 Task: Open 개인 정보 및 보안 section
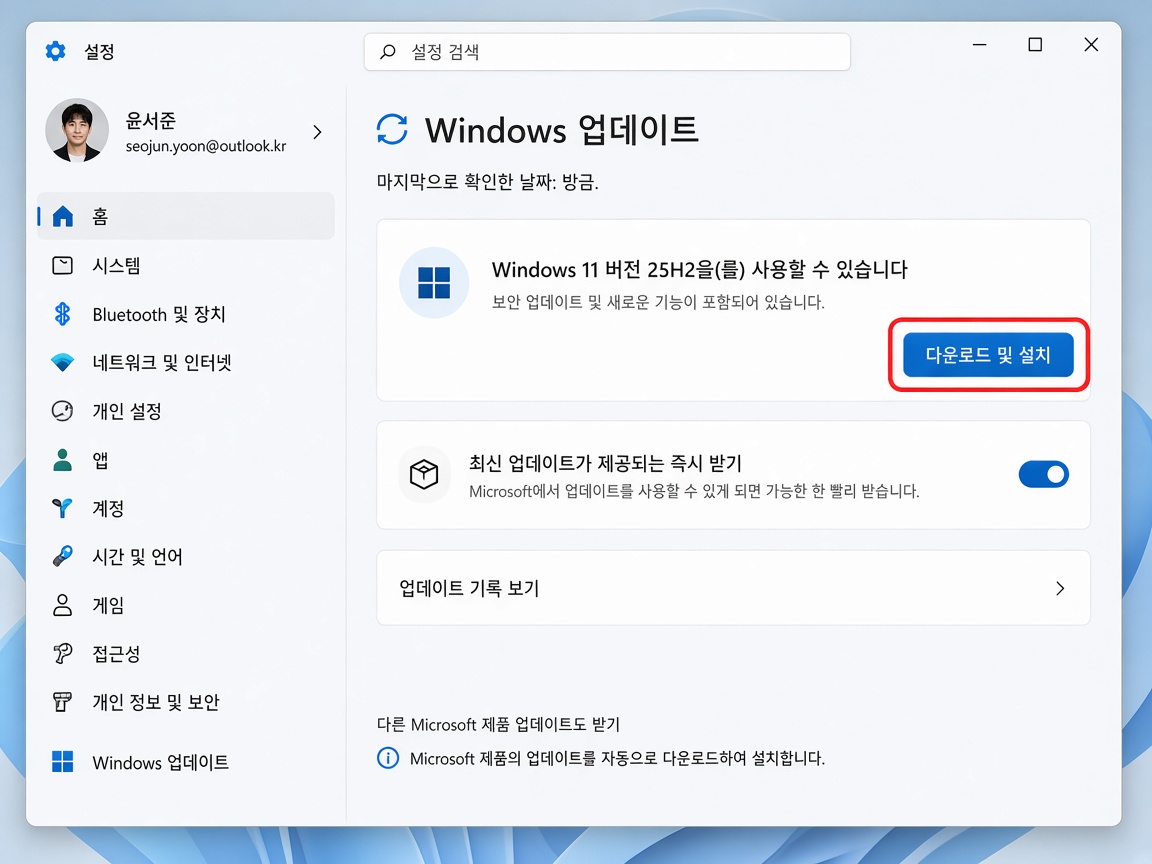coord(186,702)
